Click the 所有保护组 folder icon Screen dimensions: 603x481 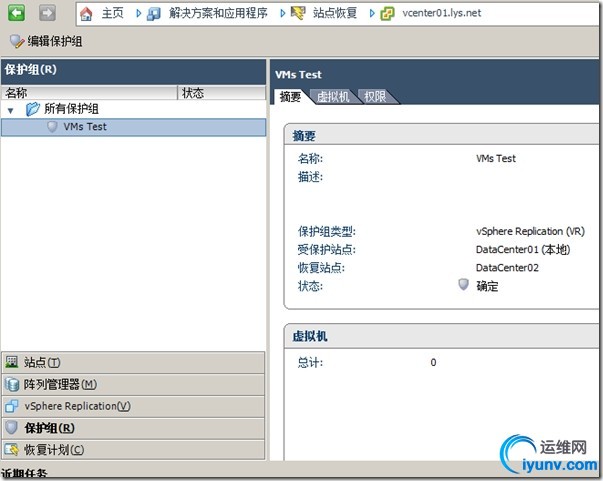point(33,109)
